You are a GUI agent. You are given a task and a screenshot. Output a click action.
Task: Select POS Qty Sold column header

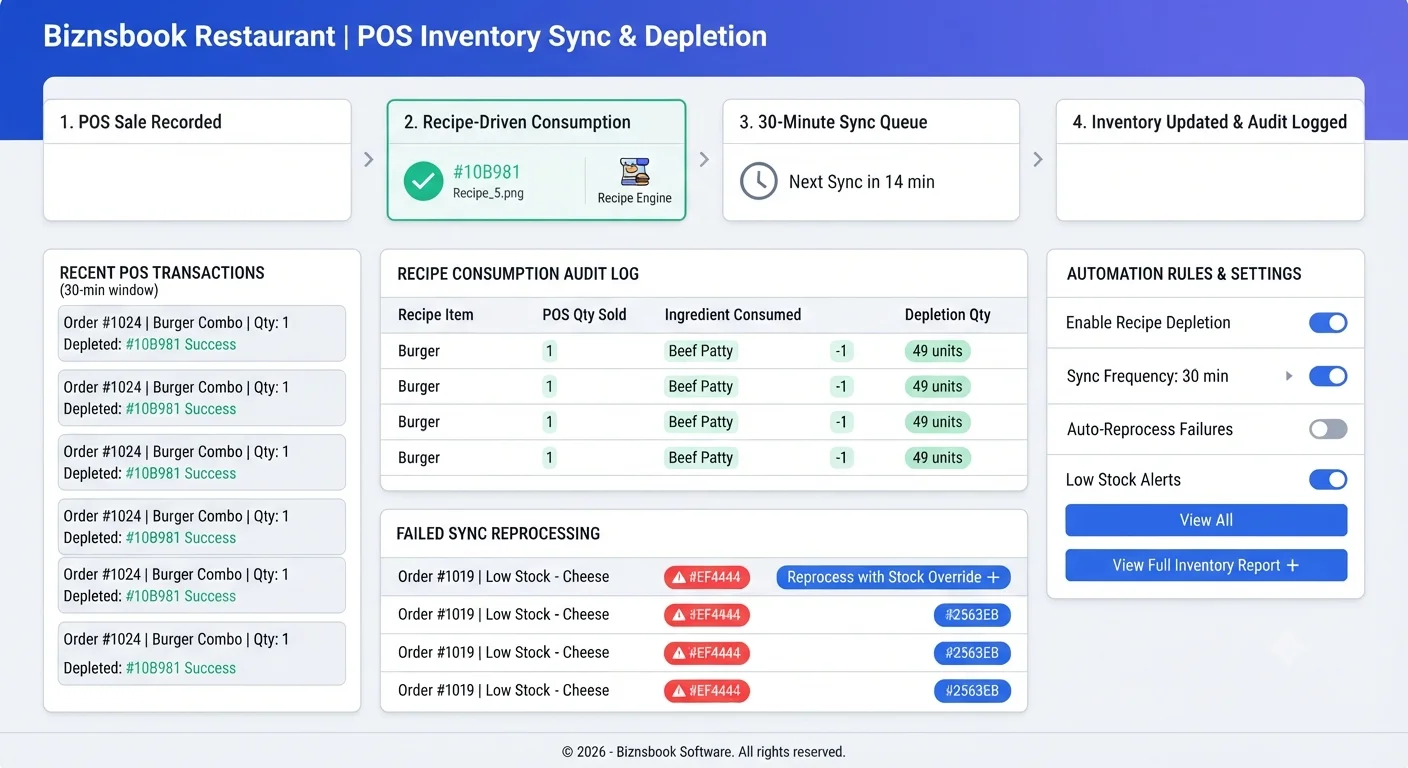[x=584, y=315]
